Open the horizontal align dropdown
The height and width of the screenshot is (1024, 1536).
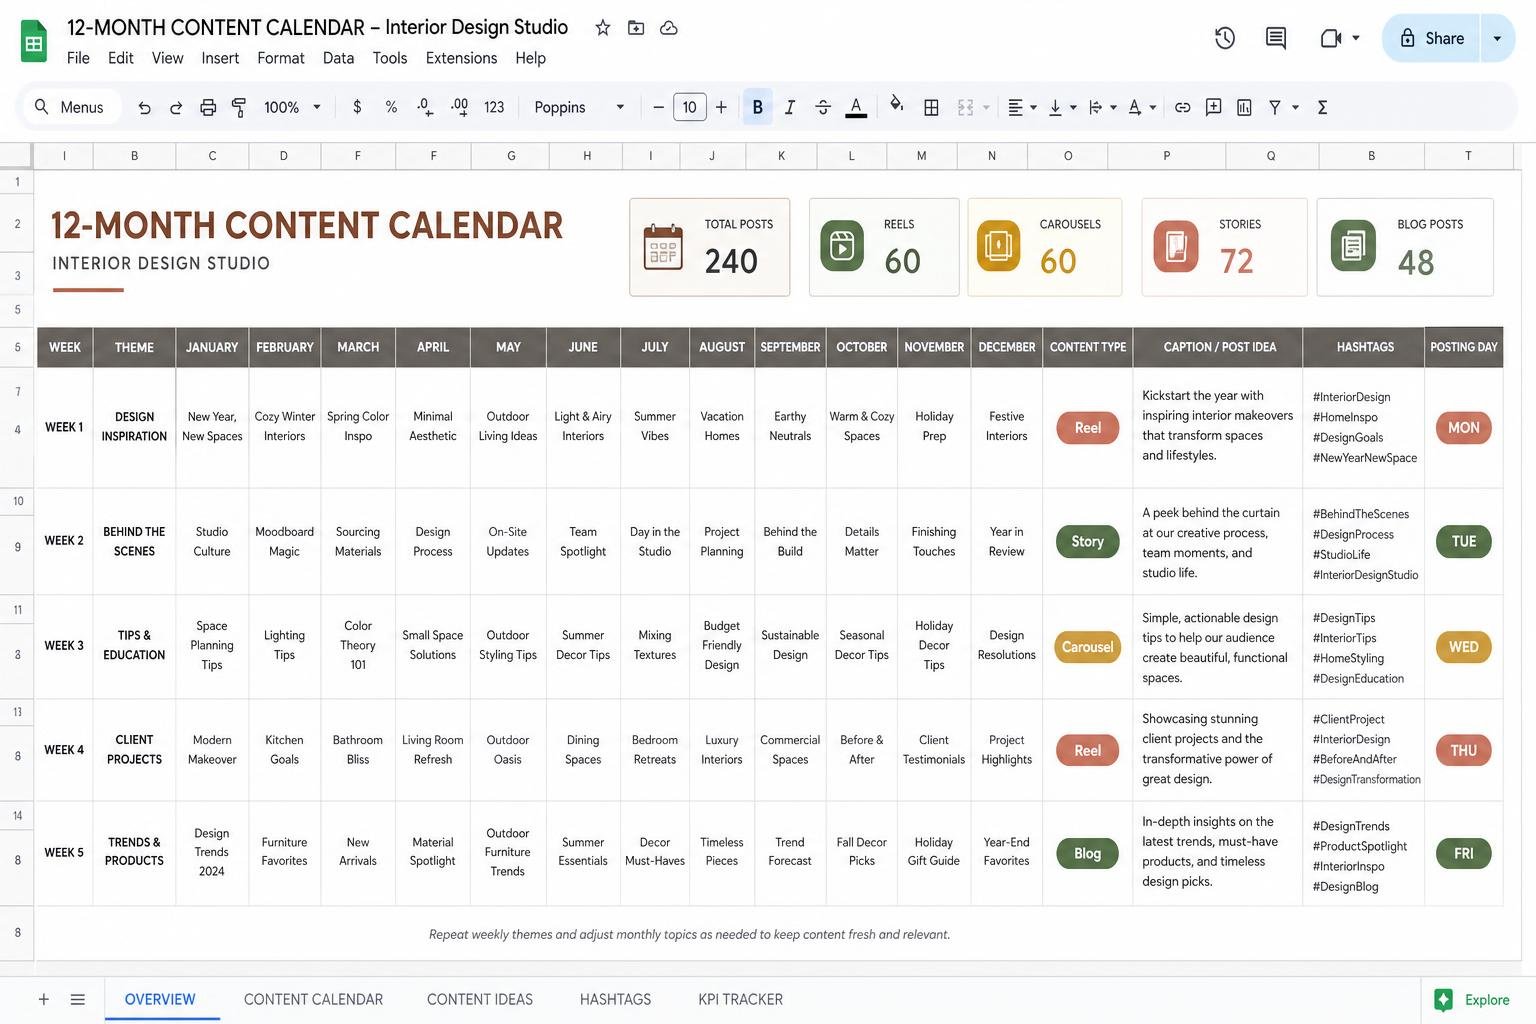pyautogui.click(x=1021, y=107)
